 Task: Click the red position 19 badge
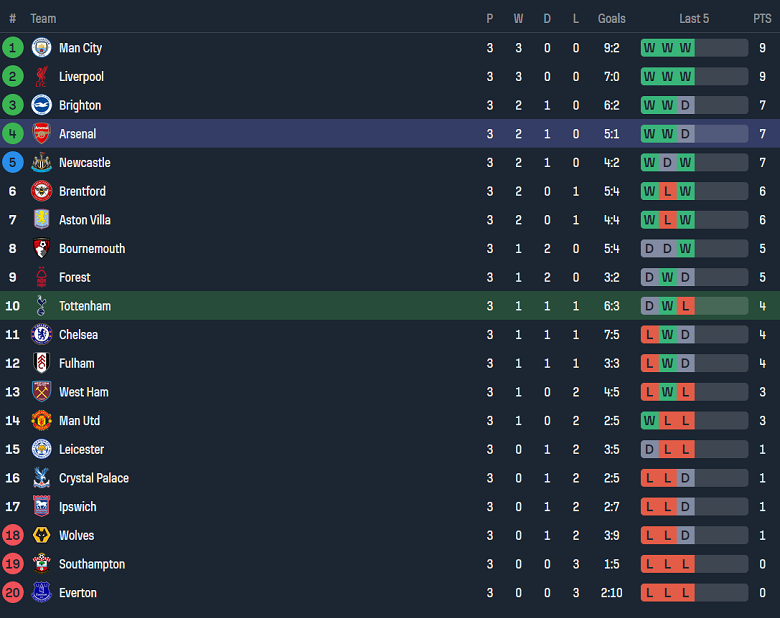pyautogui.click(x=13, y=565)
